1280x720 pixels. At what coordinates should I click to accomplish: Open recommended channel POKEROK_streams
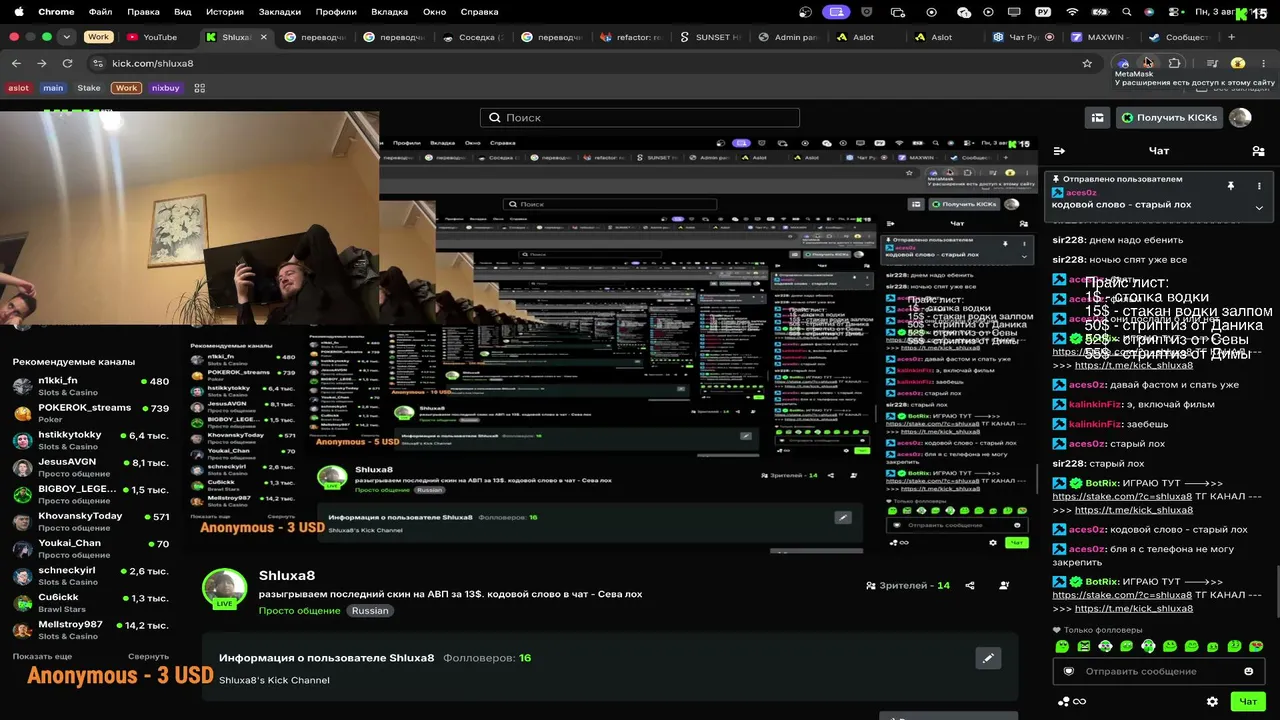pyautogui.click(x=90, y=413)
